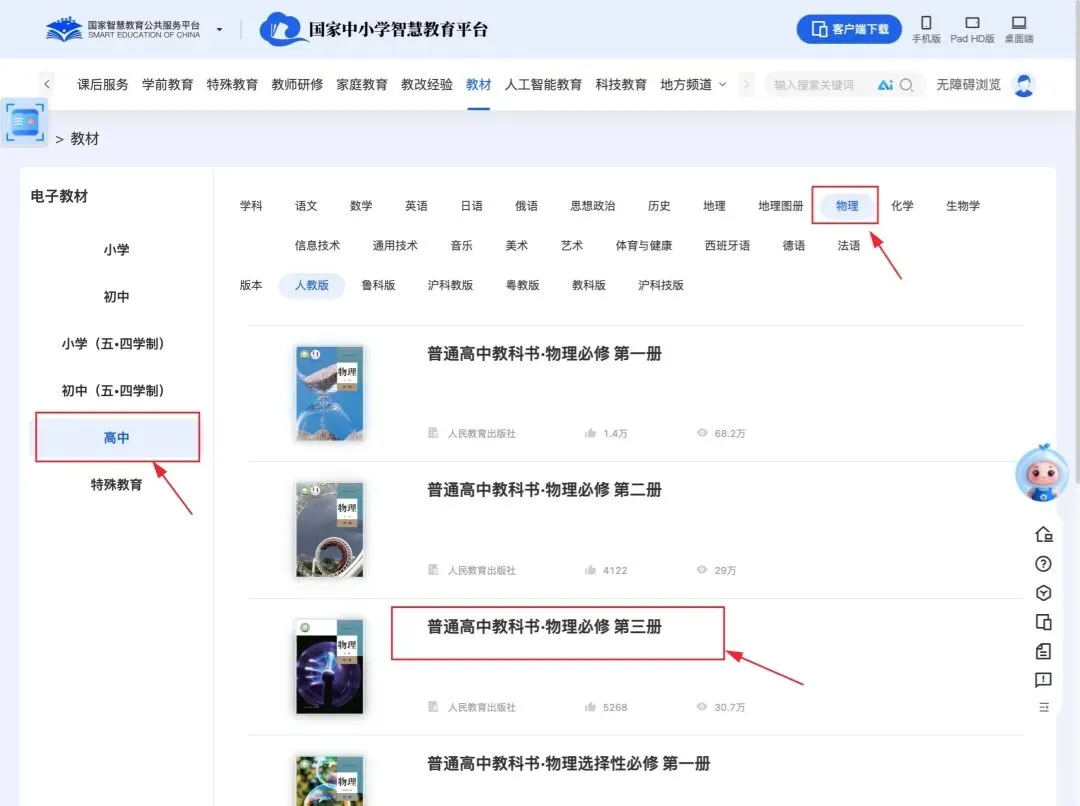Viewport: 1080px width, 806px height.
Task: Choose the 数学 subject filter
Action: 361,205
